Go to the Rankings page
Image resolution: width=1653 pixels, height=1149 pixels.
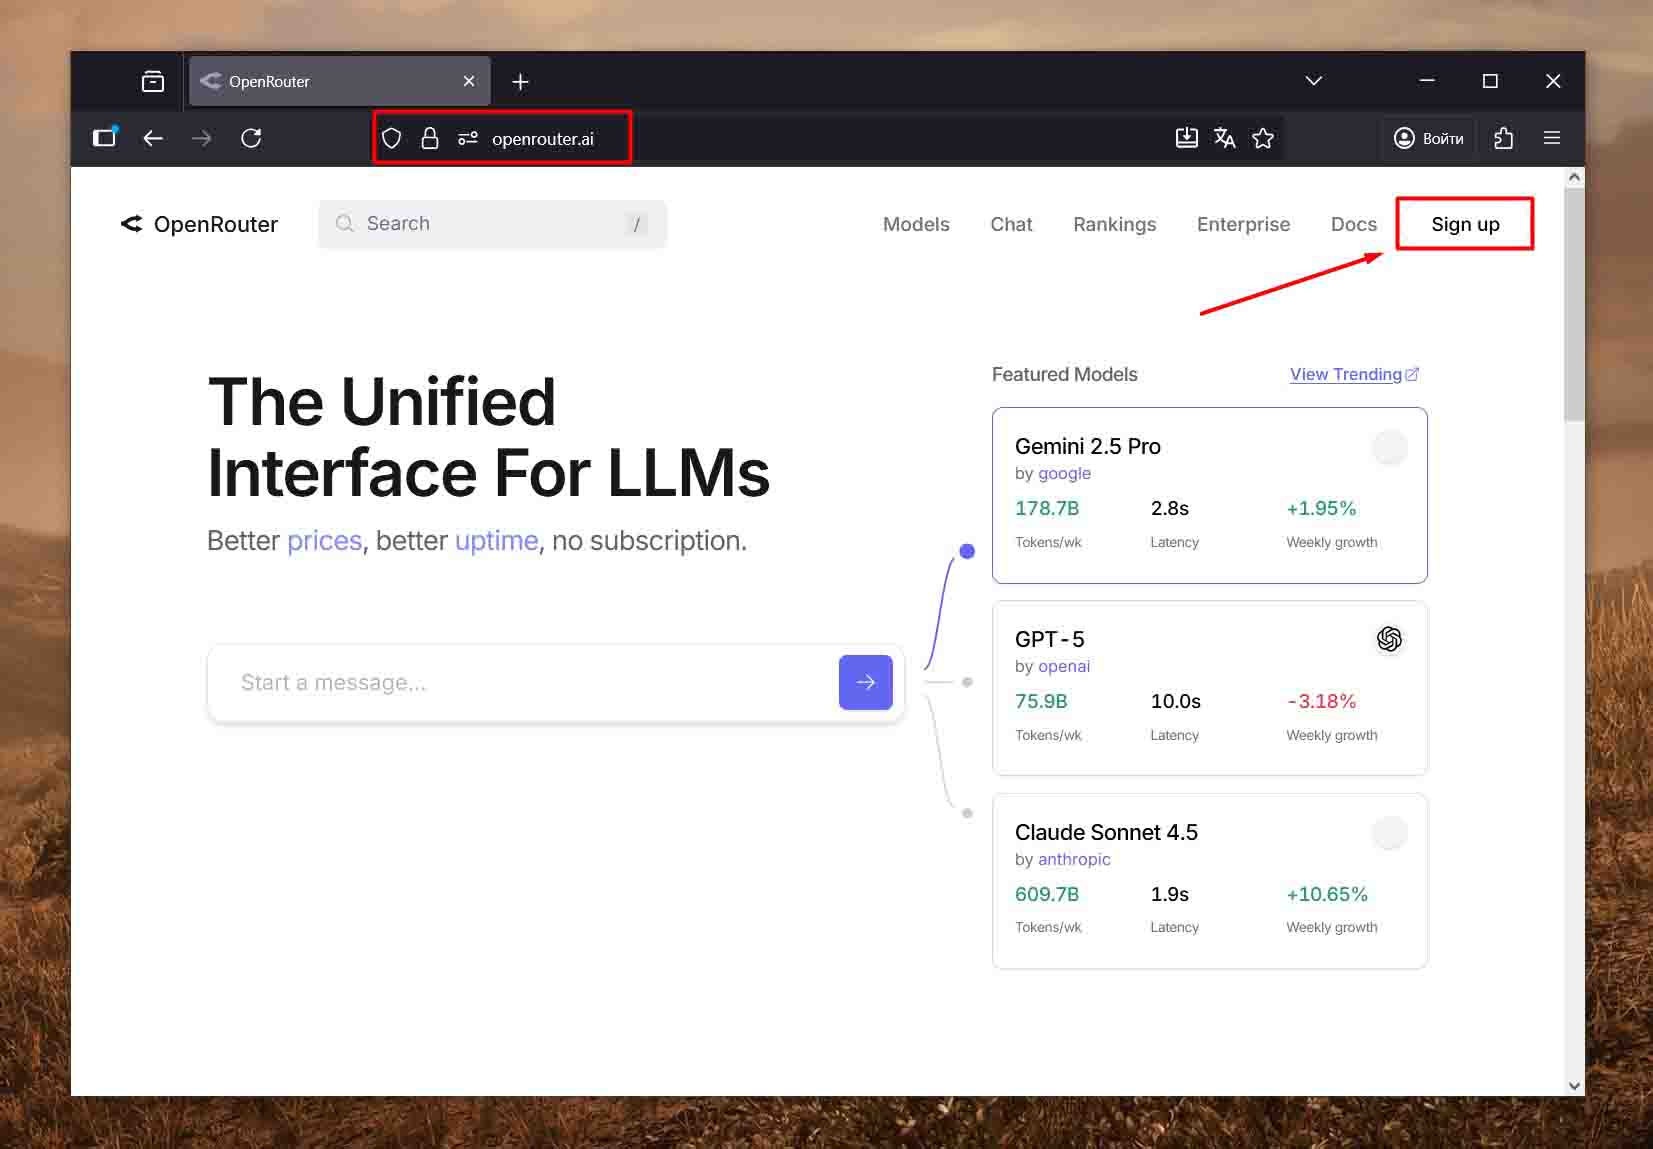pyautogui.click(x=1114, y=224)
